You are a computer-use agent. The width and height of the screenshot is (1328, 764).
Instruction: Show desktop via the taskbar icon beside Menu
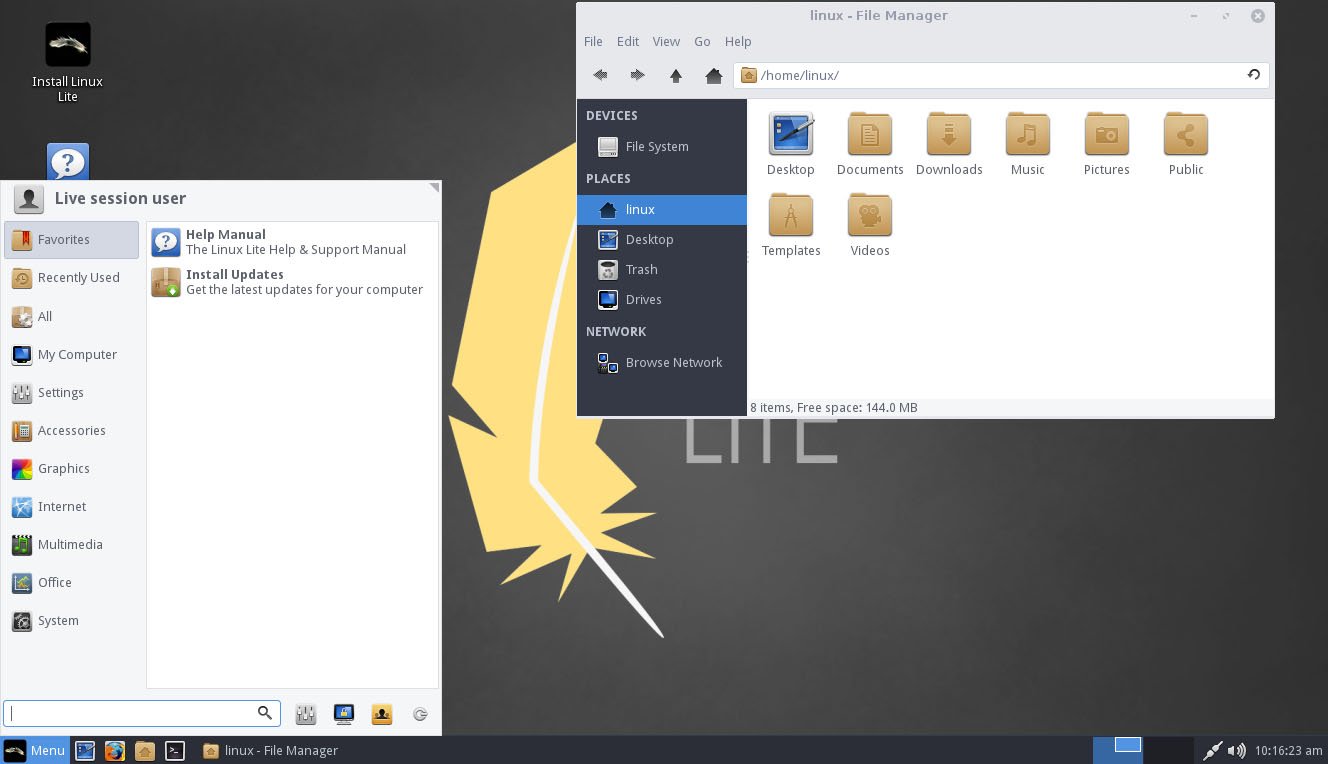85,750
